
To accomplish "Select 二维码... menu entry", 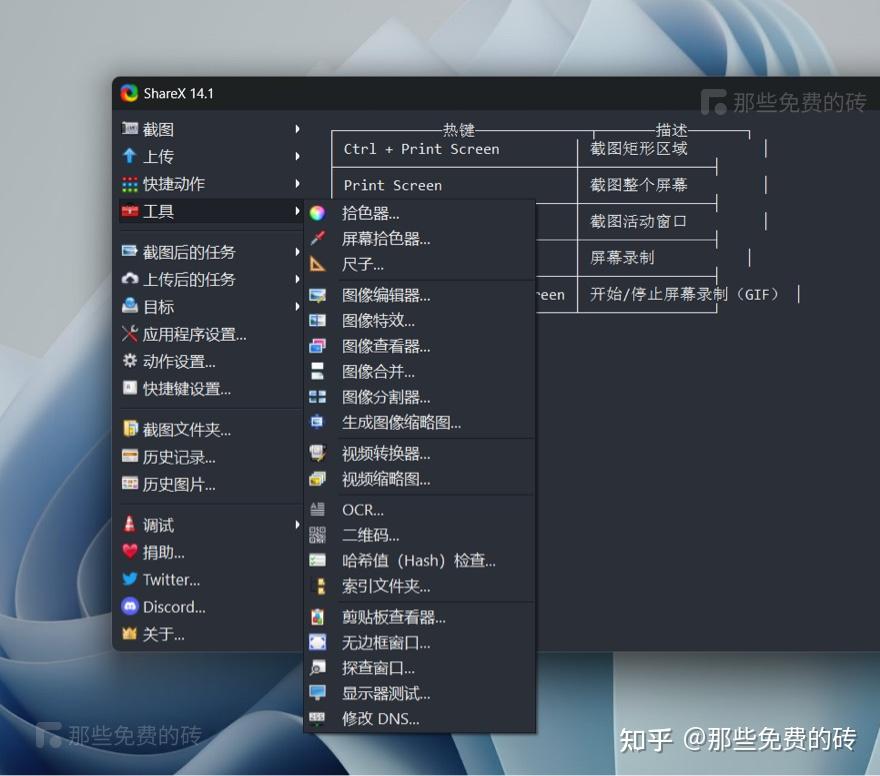I will coord(419,535).
